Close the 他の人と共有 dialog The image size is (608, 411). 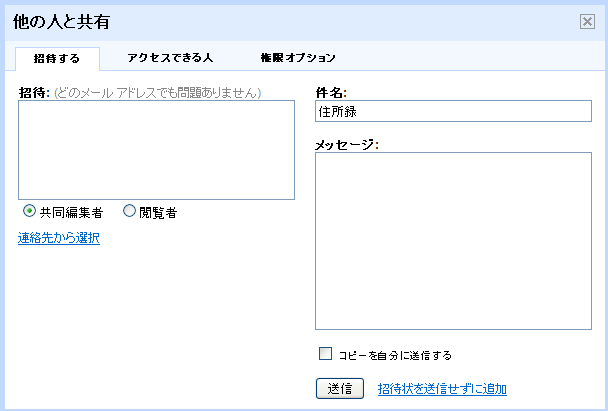point(587,22)
